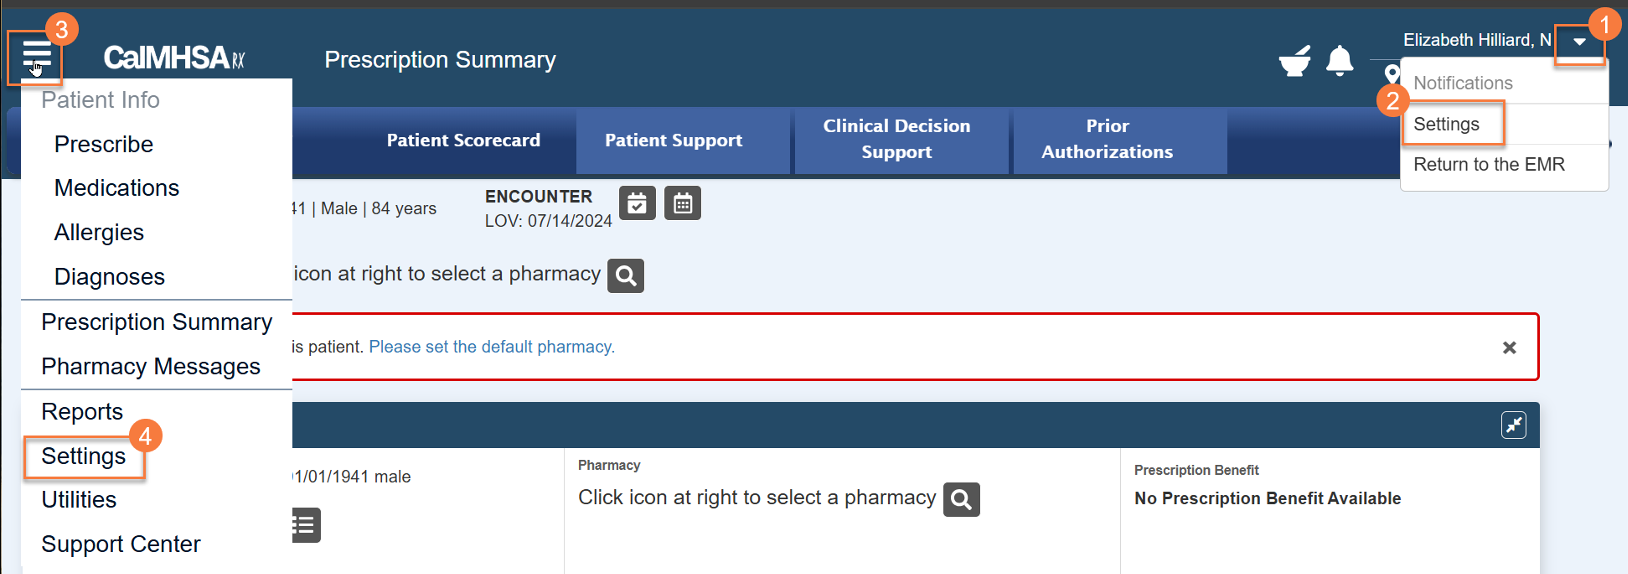1628x574 pixels.
Task: Dismiss the default pharmacy alert
Action: (1509, 347)
